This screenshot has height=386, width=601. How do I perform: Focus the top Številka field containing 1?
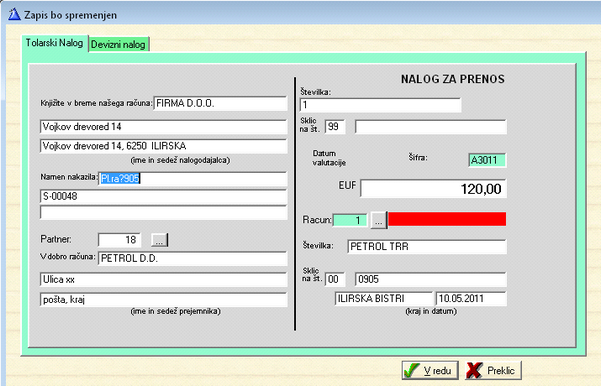380,105
